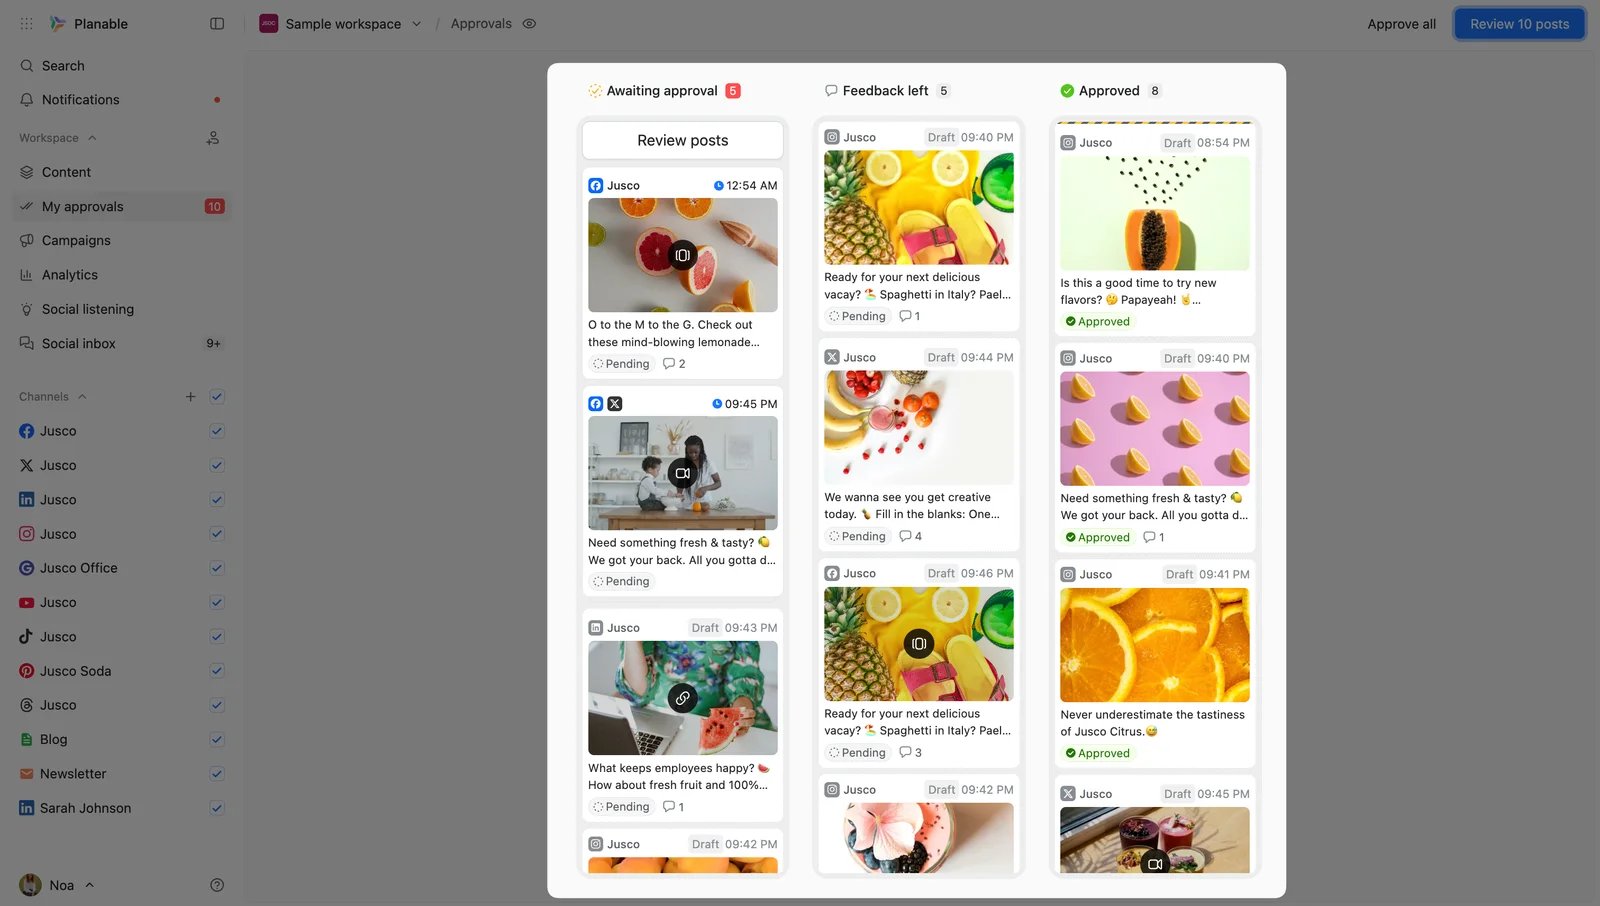Click the YouTube Jusco channel icon
The image size is (1600, 906).
click(27, 602)
